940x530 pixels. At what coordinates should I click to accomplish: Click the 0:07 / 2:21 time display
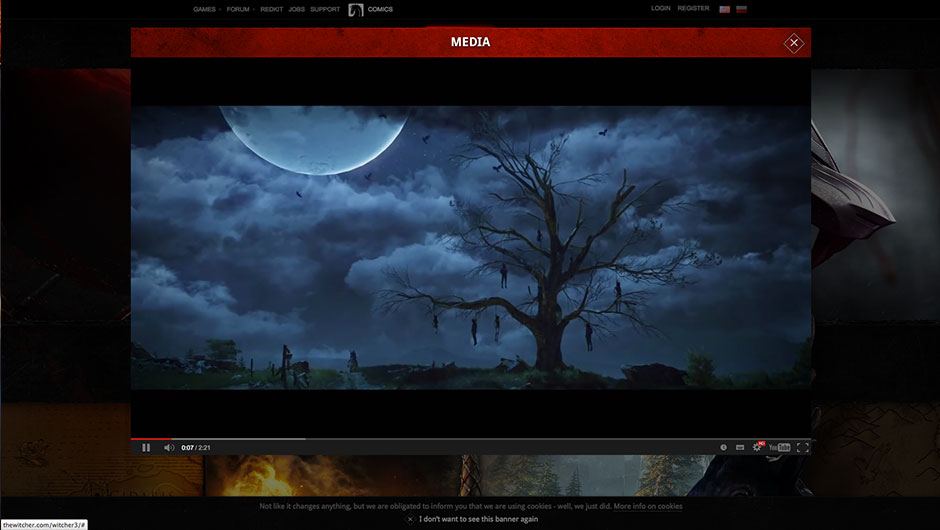(196, 447)
